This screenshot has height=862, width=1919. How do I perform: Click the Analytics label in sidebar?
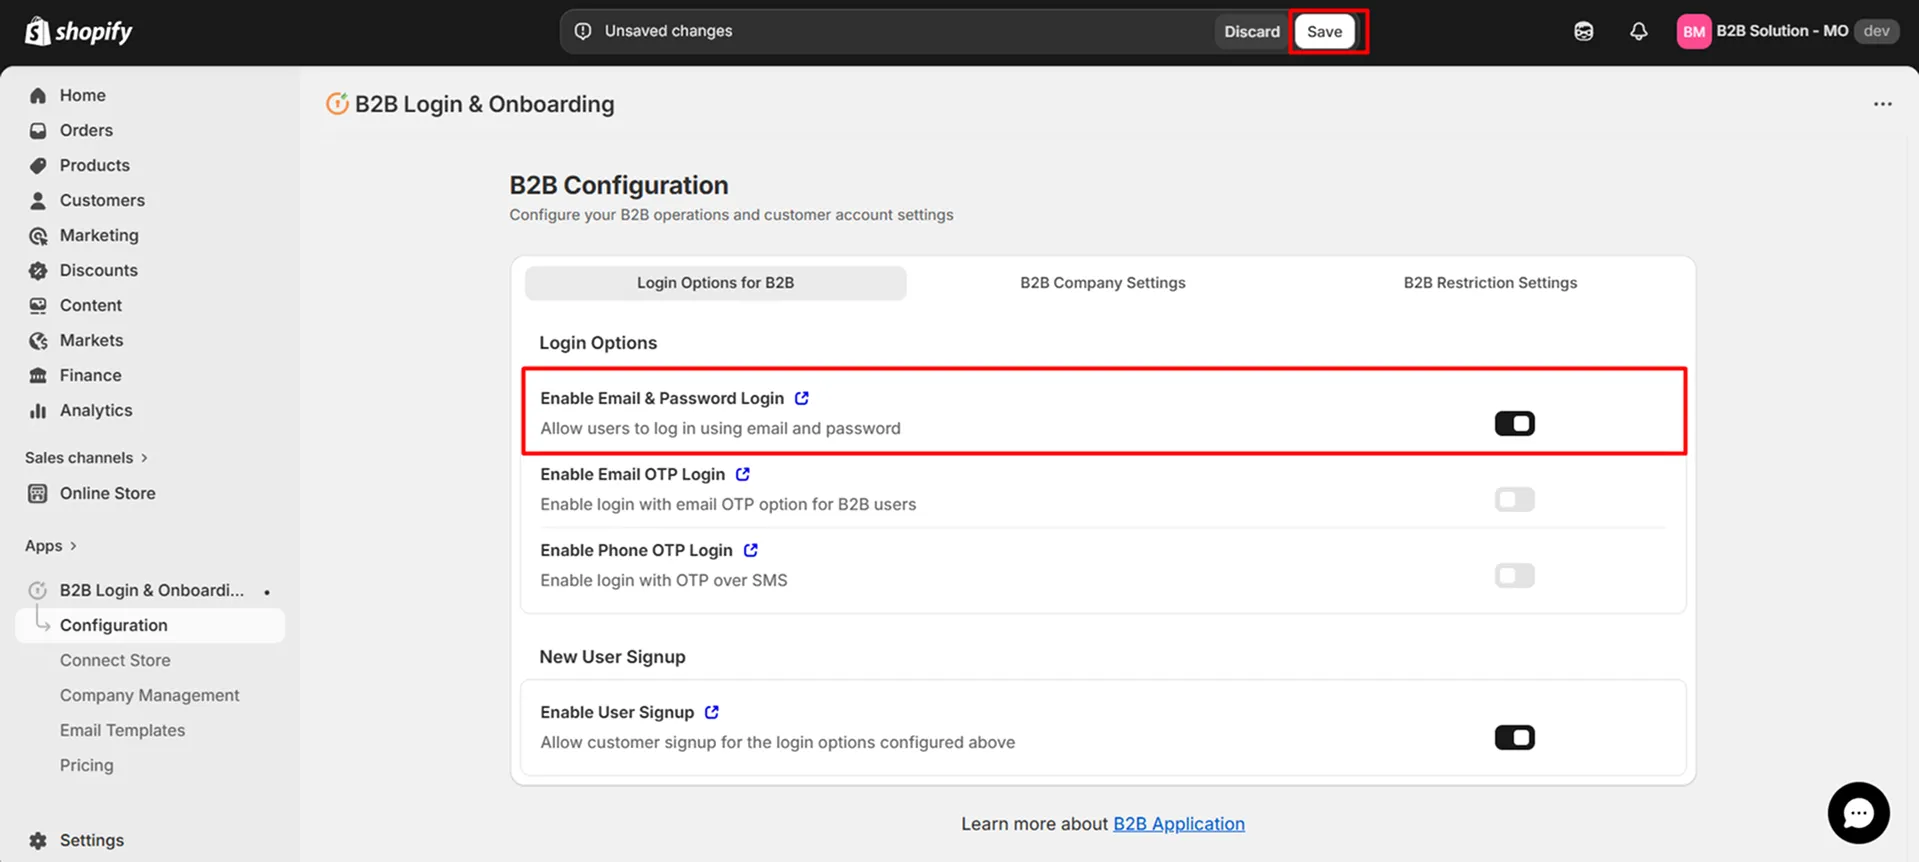point(96,410)
